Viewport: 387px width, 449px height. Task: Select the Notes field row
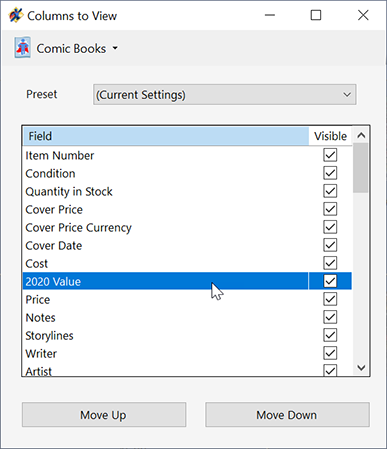click(x=187, y=317)
